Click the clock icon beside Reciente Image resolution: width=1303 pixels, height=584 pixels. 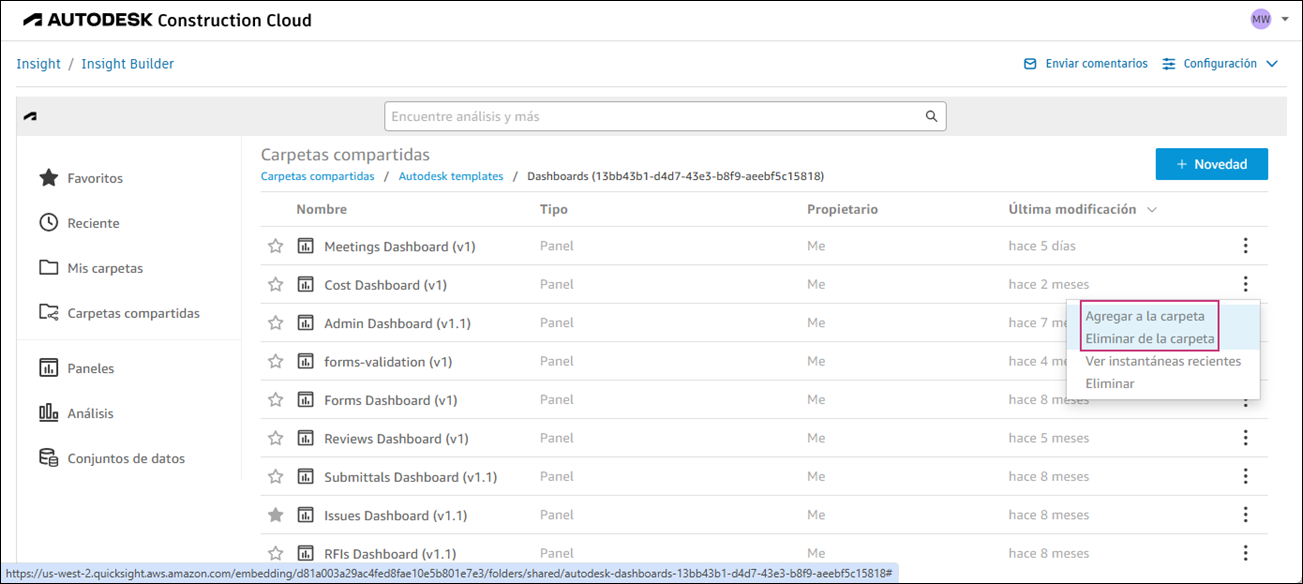pyautogui.click(x=48, y=223)
